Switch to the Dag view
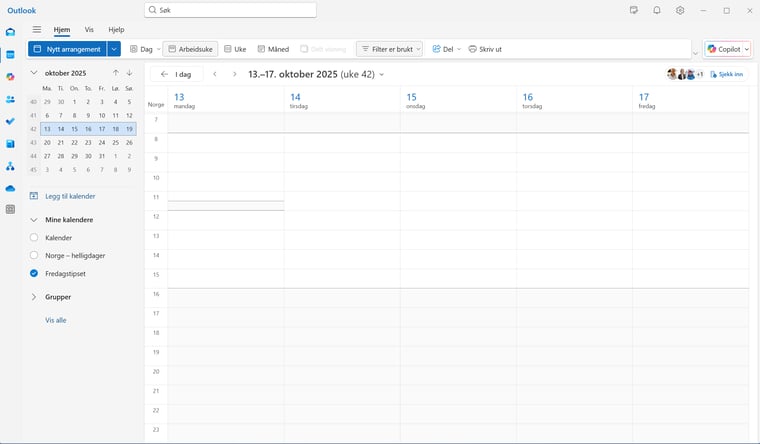This screenshot has height=444, width=760. pos(141,49)
